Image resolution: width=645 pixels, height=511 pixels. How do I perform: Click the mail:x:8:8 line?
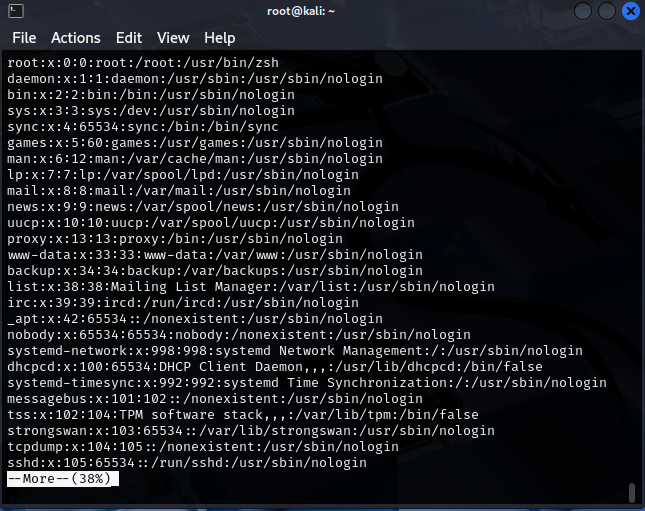tap(179, 191)
